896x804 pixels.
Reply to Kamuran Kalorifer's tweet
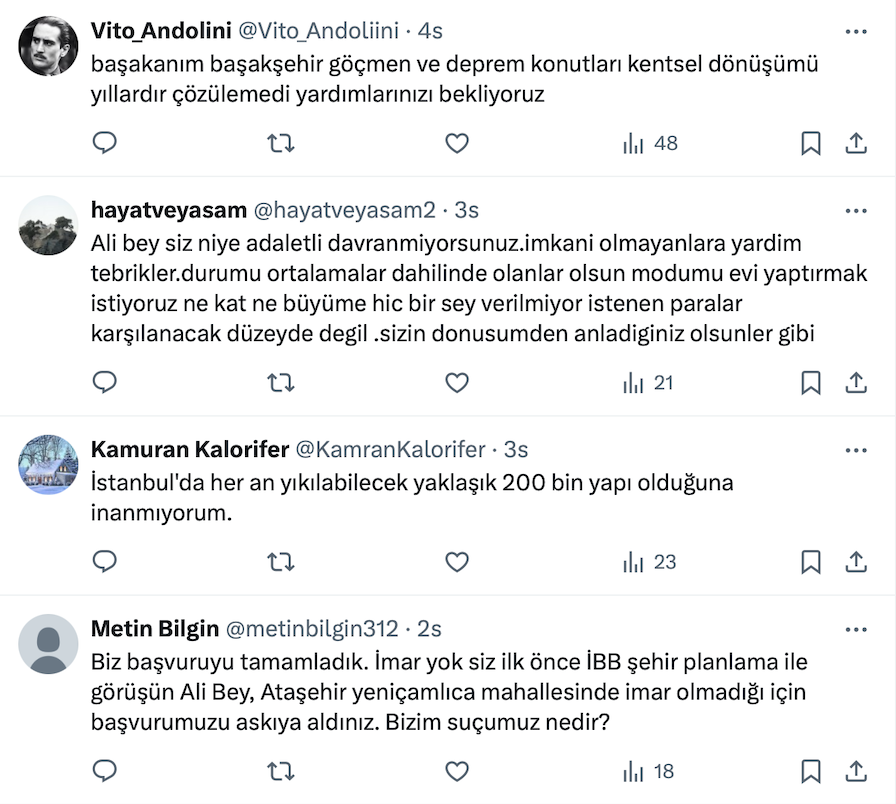click(x=105, y=563)
